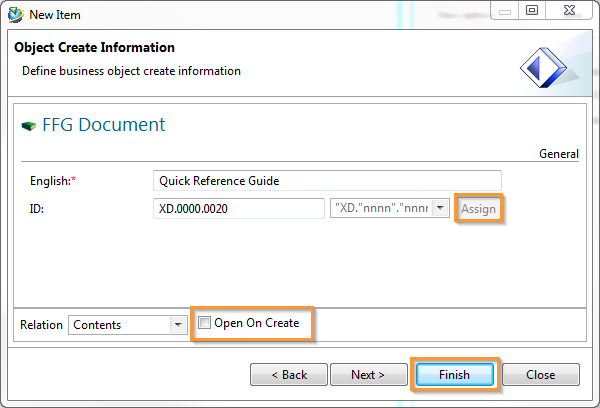Enable the Open On Create checkbox
The height and width of the screenshot is (408, 600).
tap(205, 323)
